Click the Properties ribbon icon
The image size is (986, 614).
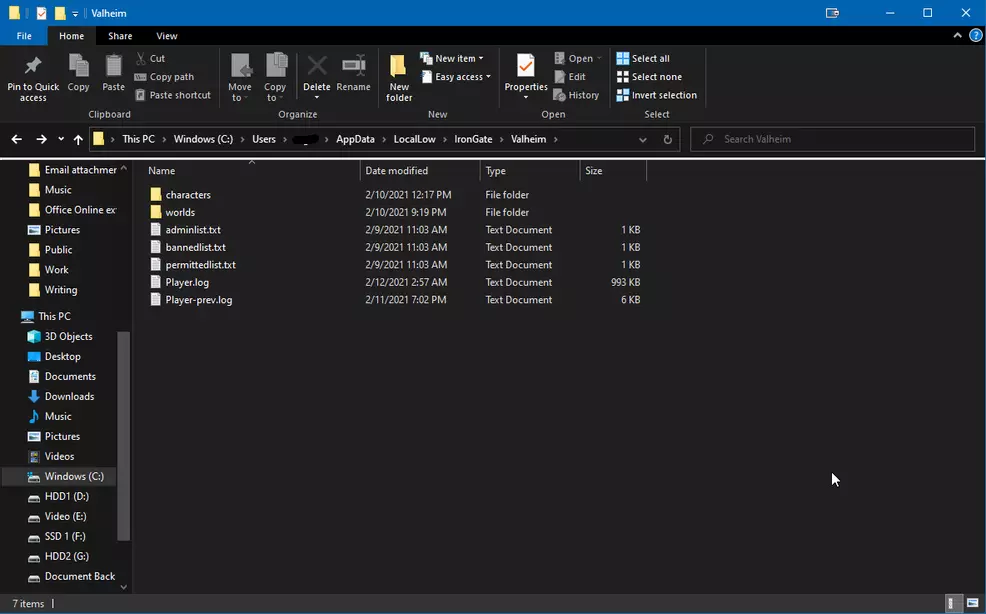point(526,65)
